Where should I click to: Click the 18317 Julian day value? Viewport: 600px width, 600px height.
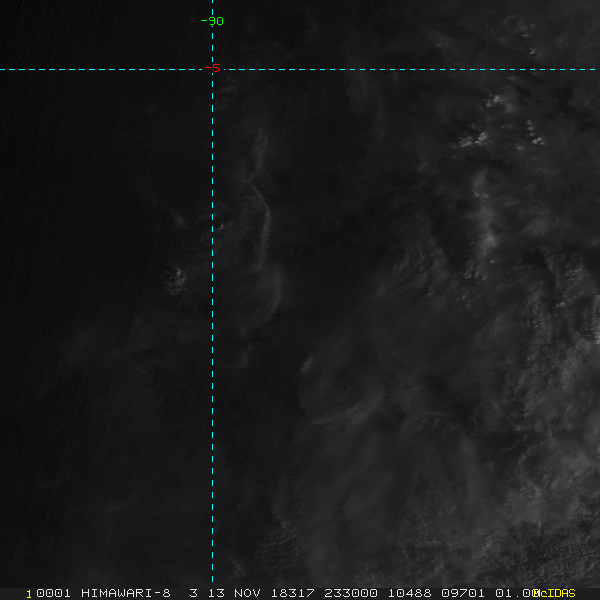click(x=293, y=593)
